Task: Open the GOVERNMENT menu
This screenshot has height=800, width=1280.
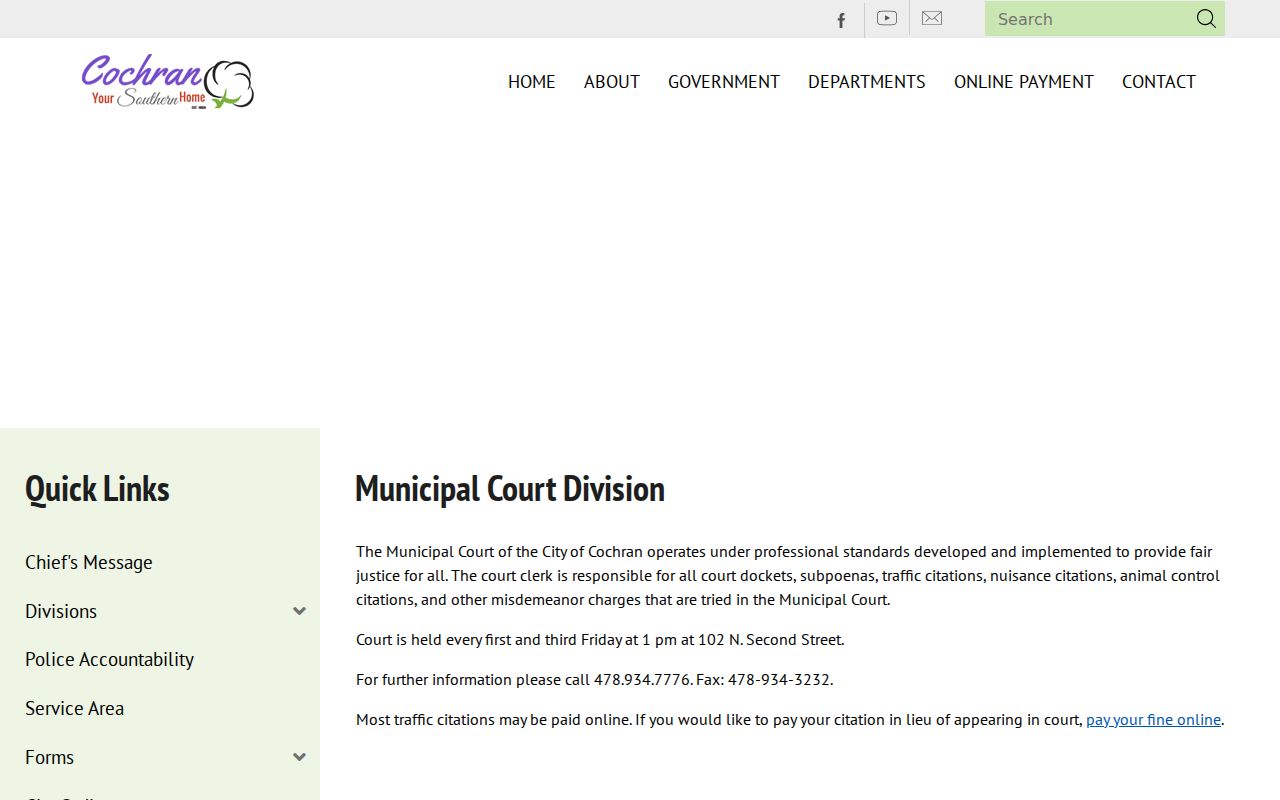Action: (724, 82)
